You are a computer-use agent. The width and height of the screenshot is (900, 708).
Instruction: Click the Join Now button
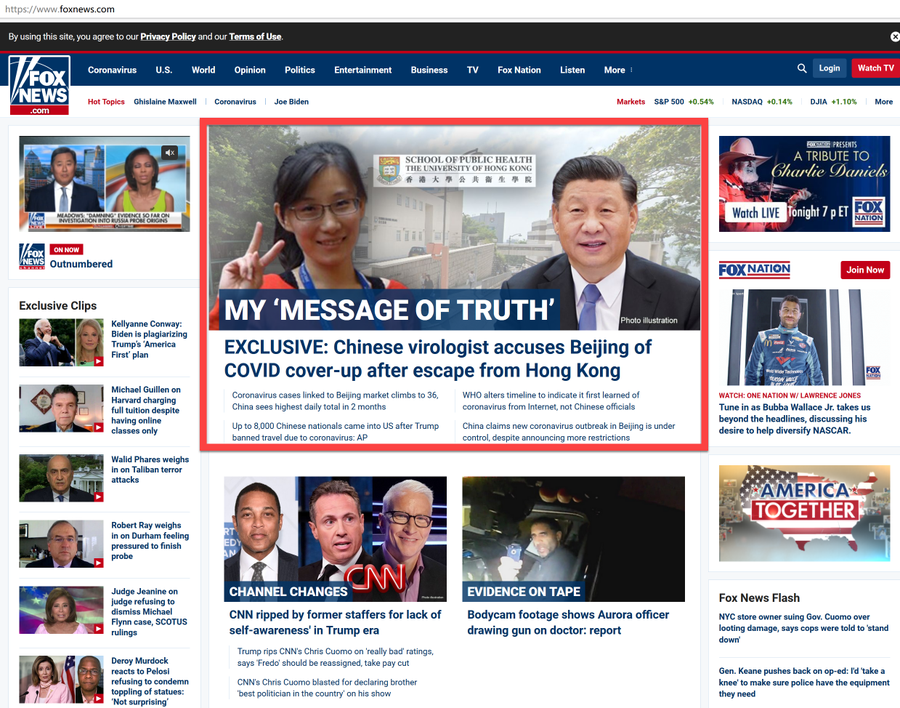click(865, 270)
